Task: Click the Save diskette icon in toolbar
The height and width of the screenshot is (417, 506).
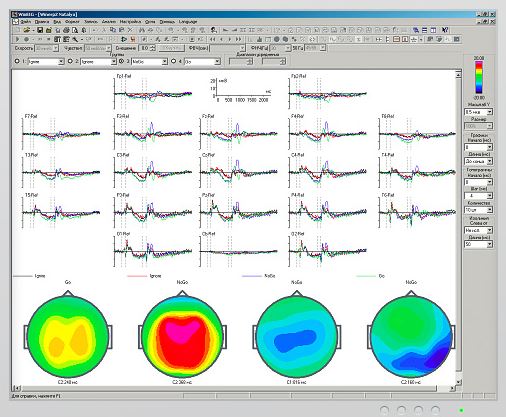Action: click(40, 30)
